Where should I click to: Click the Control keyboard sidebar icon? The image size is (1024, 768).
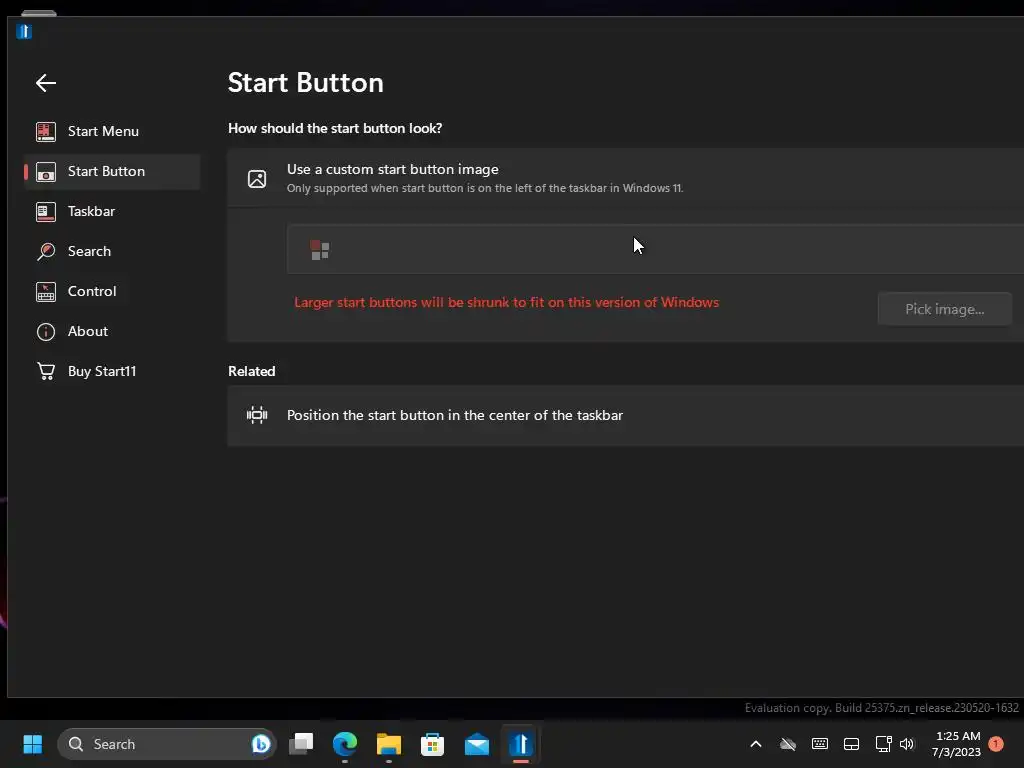[x=46, y=292]
